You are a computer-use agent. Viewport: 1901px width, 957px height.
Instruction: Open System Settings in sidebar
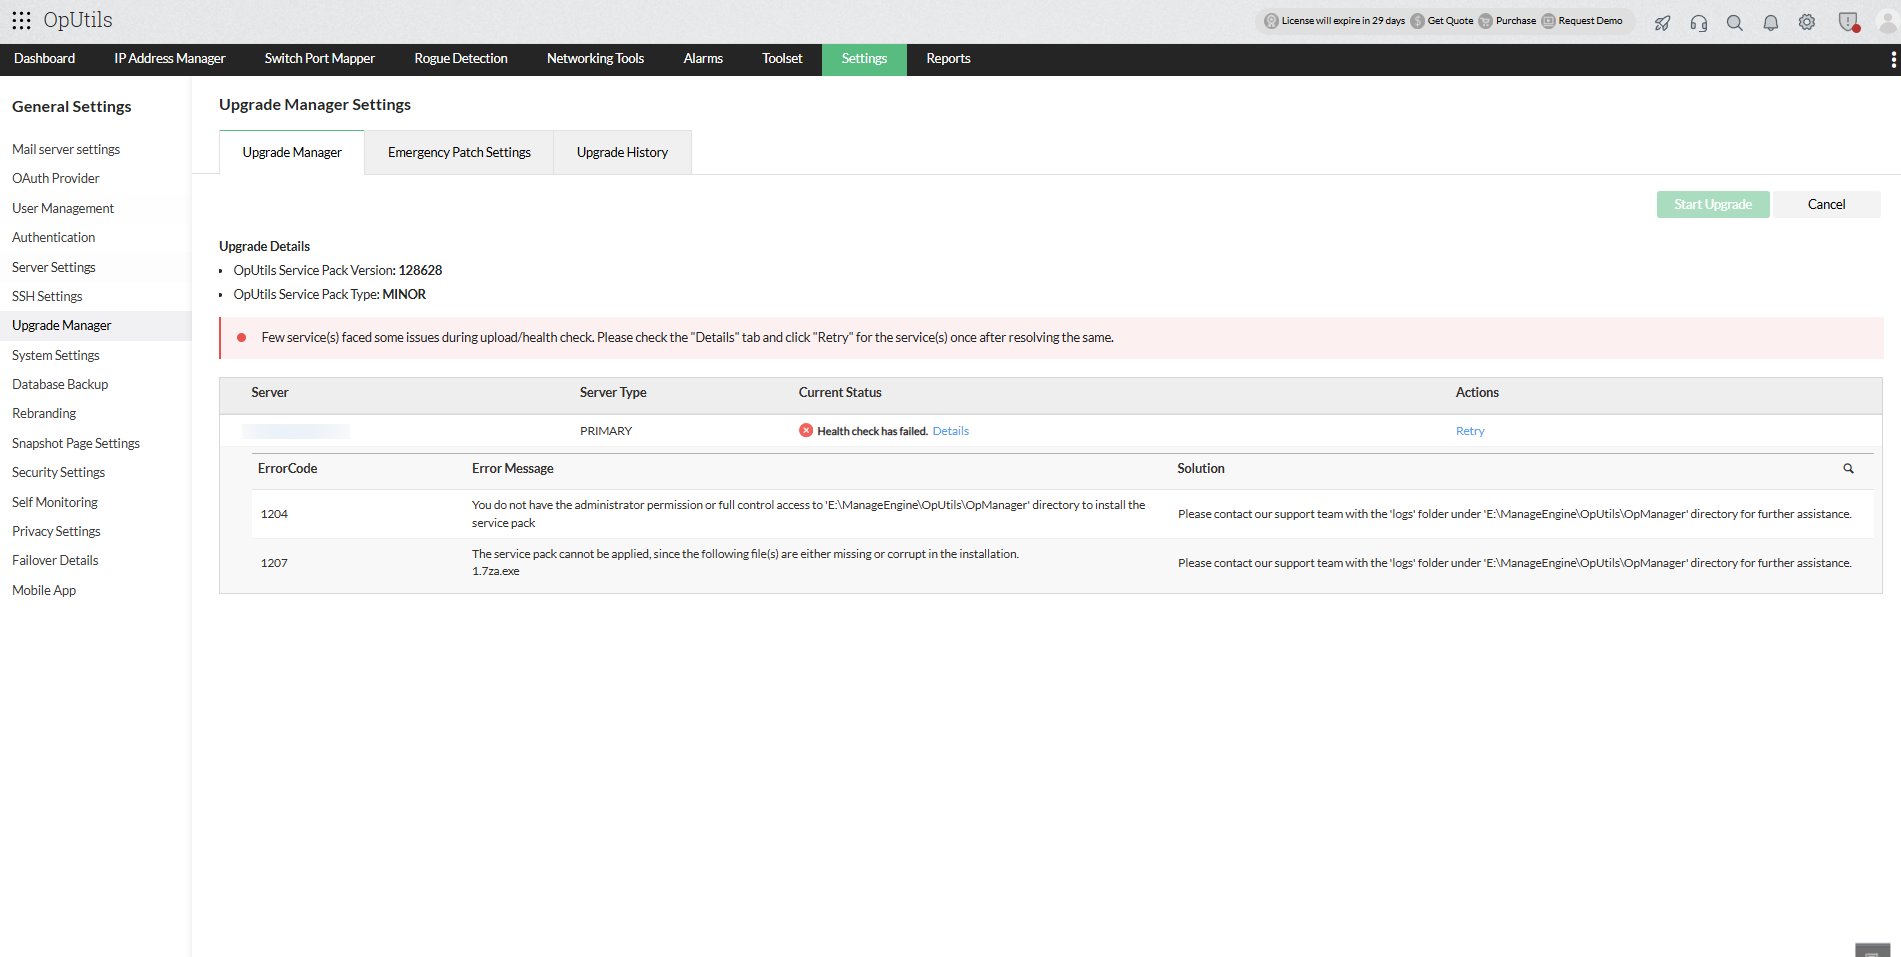pyautogui.click(x=56, y=355)
